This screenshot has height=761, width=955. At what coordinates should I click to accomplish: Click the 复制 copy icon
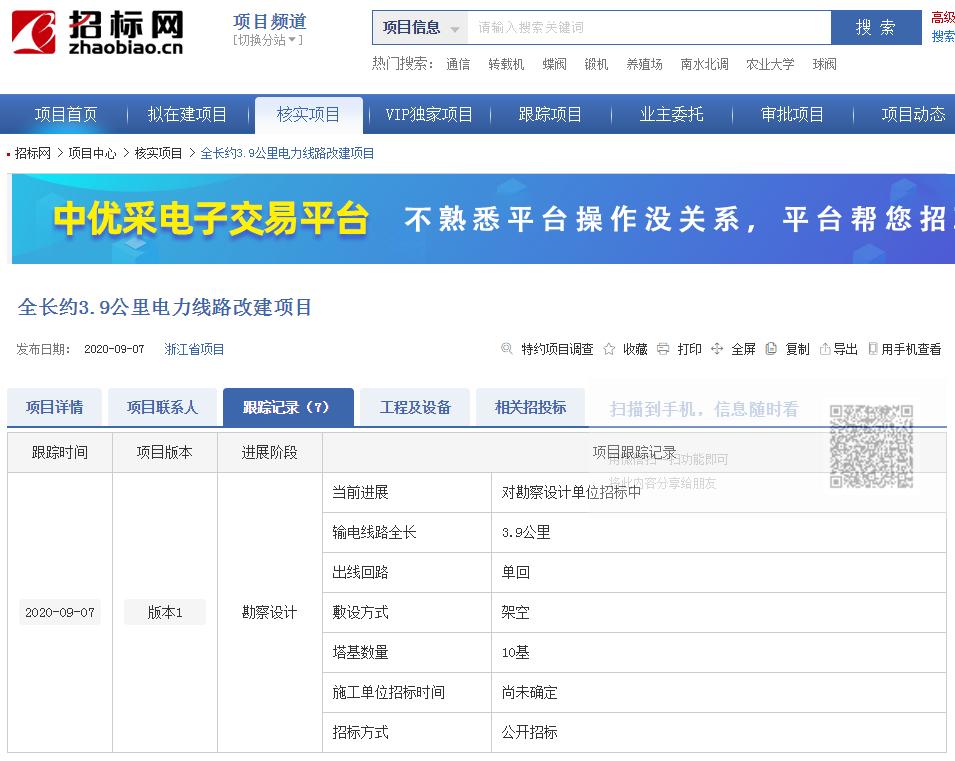770,349
